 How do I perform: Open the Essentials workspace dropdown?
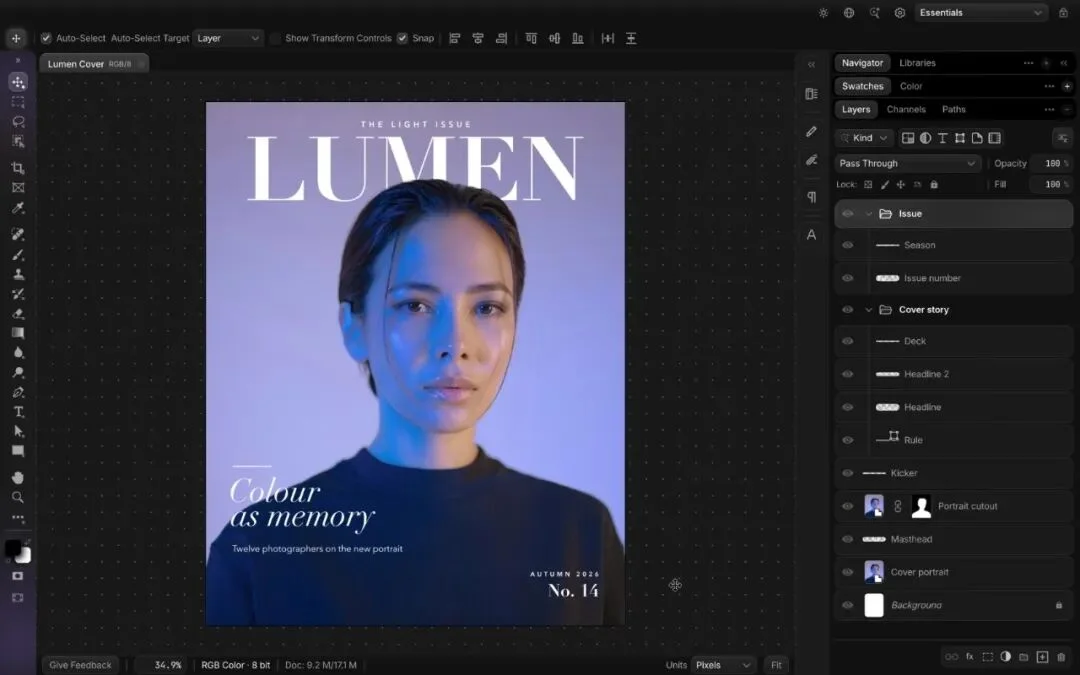tap(981, 12)
